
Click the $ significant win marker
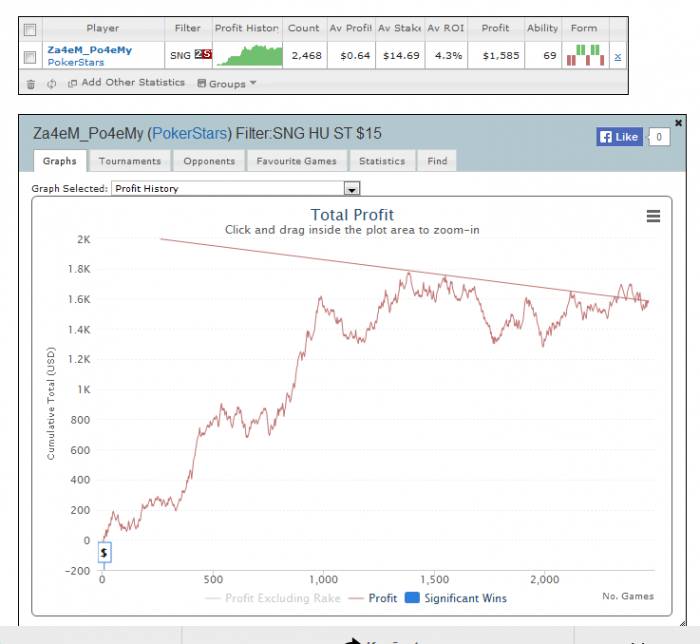pyautogui.click(x=104, y=553)
